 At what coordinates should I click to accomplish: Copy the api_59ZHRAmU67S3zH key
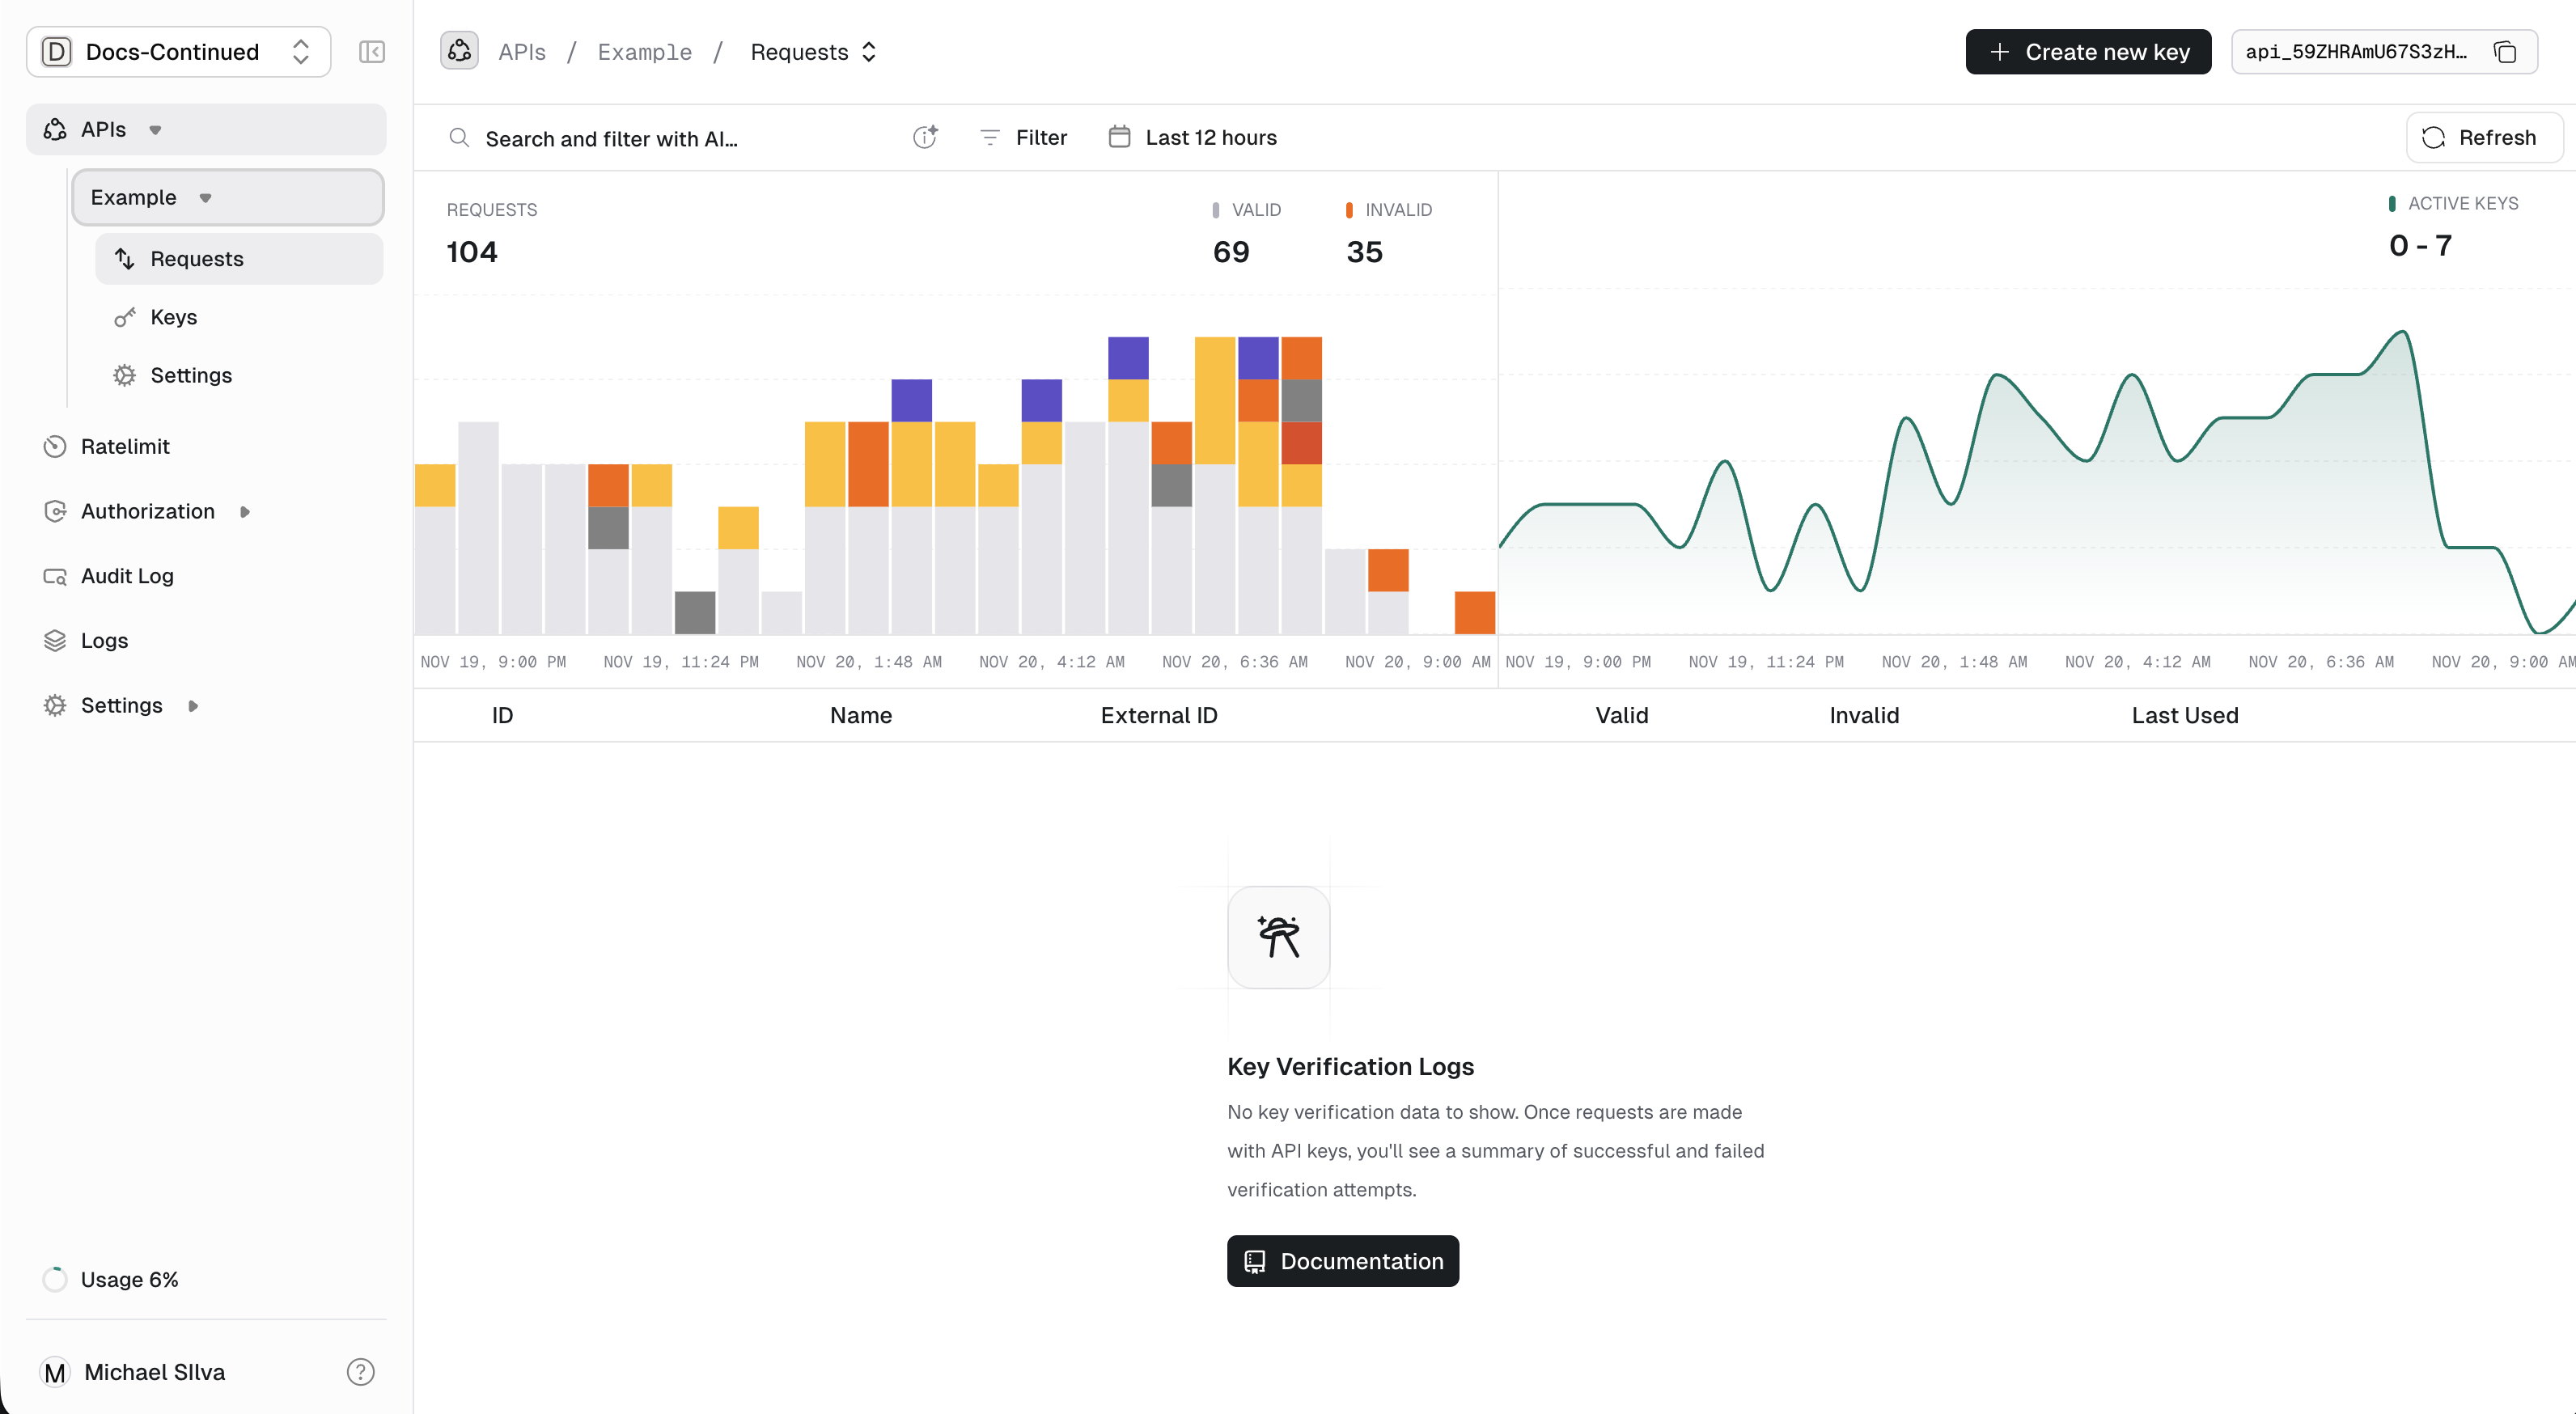pos(2506,52)
